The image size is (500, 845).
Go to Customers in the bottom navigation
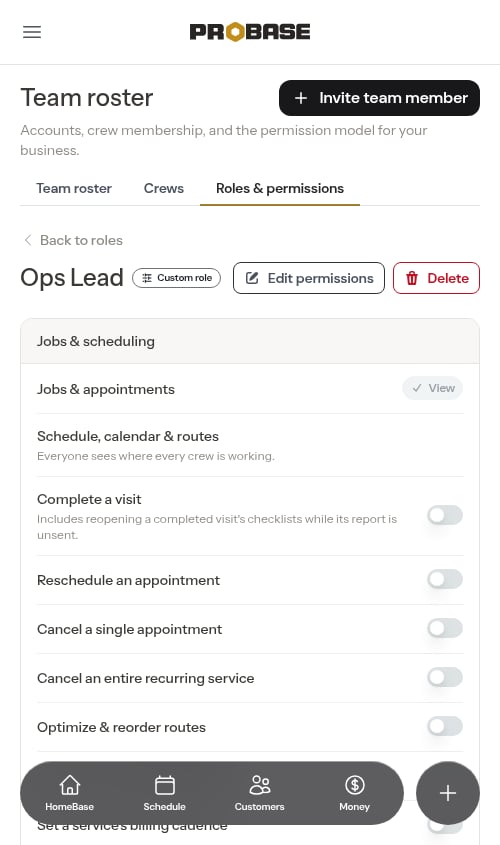(x=259, y=793)
